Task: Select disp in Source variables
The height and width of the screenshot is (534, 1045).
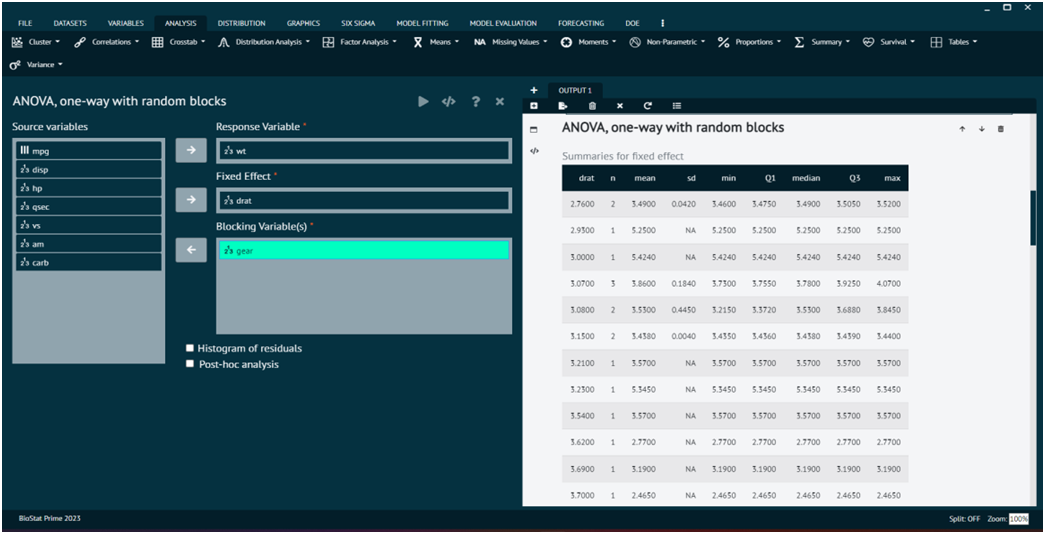Action: 89,169
